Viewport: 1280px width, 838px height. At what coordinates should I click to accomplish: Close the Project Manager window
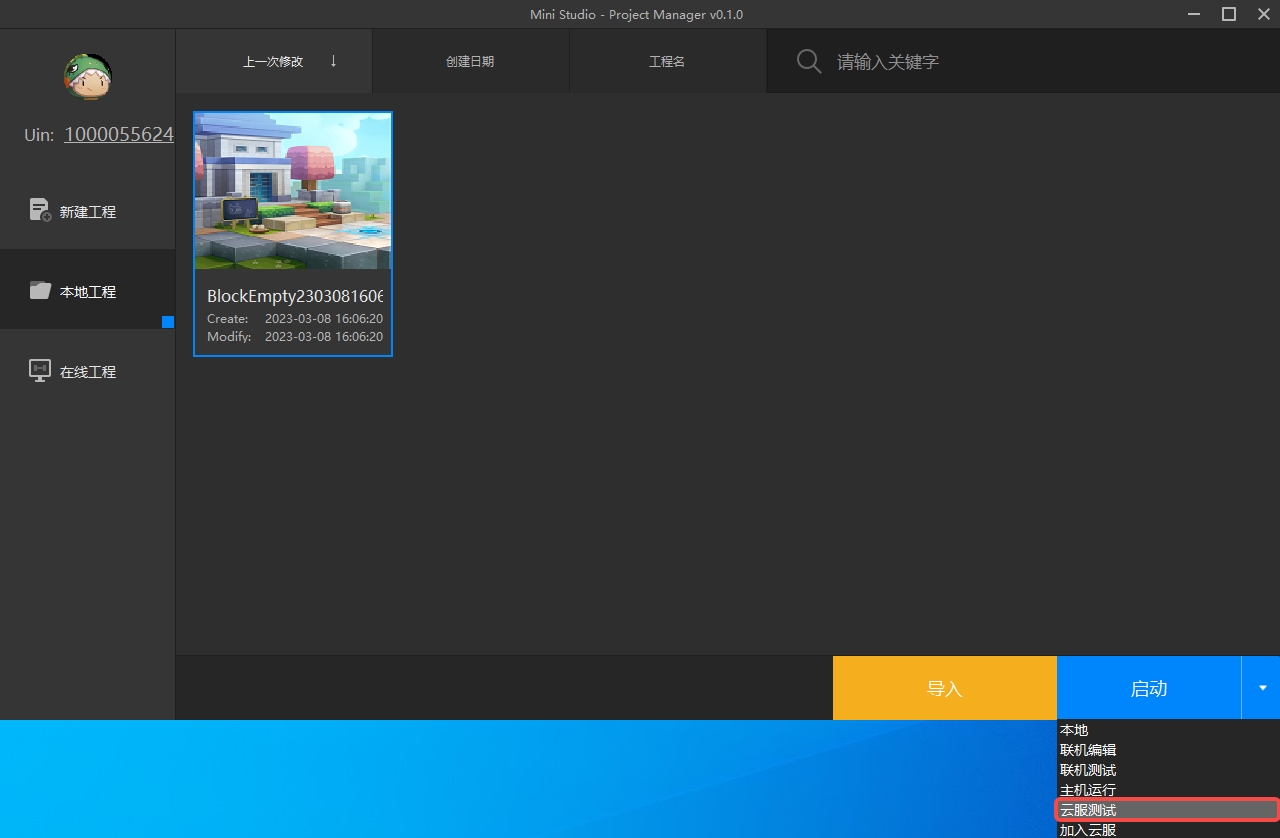point(1263,14)
